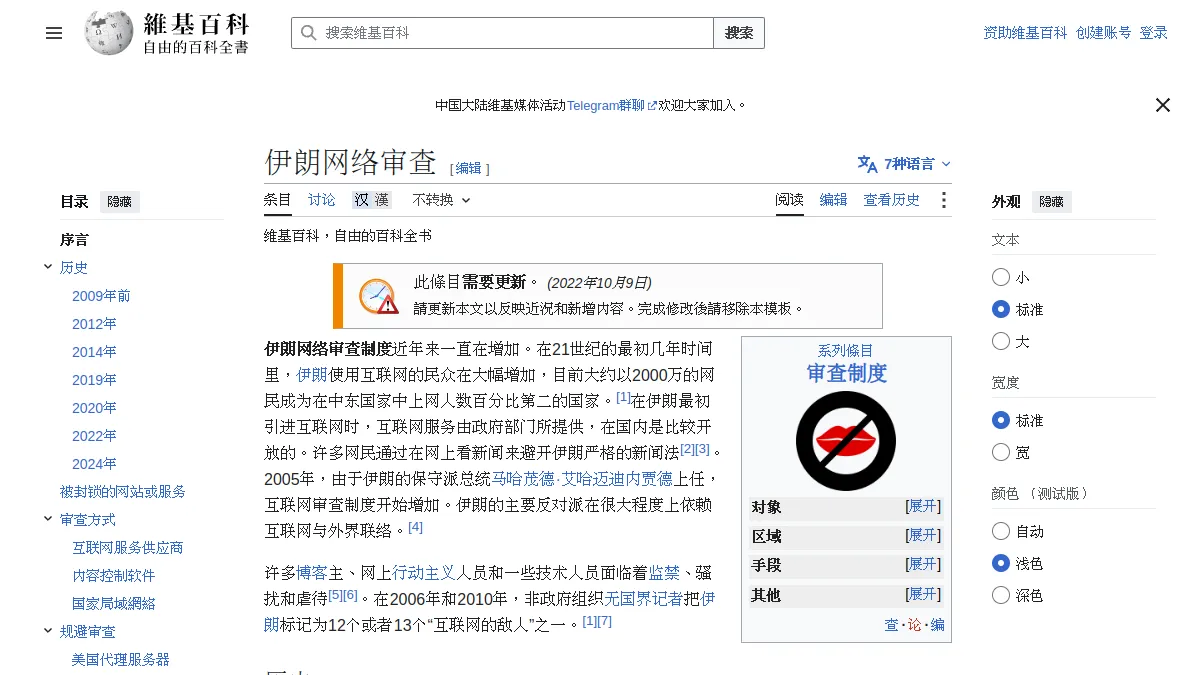Go to 2020年 in contents
The height and width of the screenshot is (675, 1200).
click(94, 408)
